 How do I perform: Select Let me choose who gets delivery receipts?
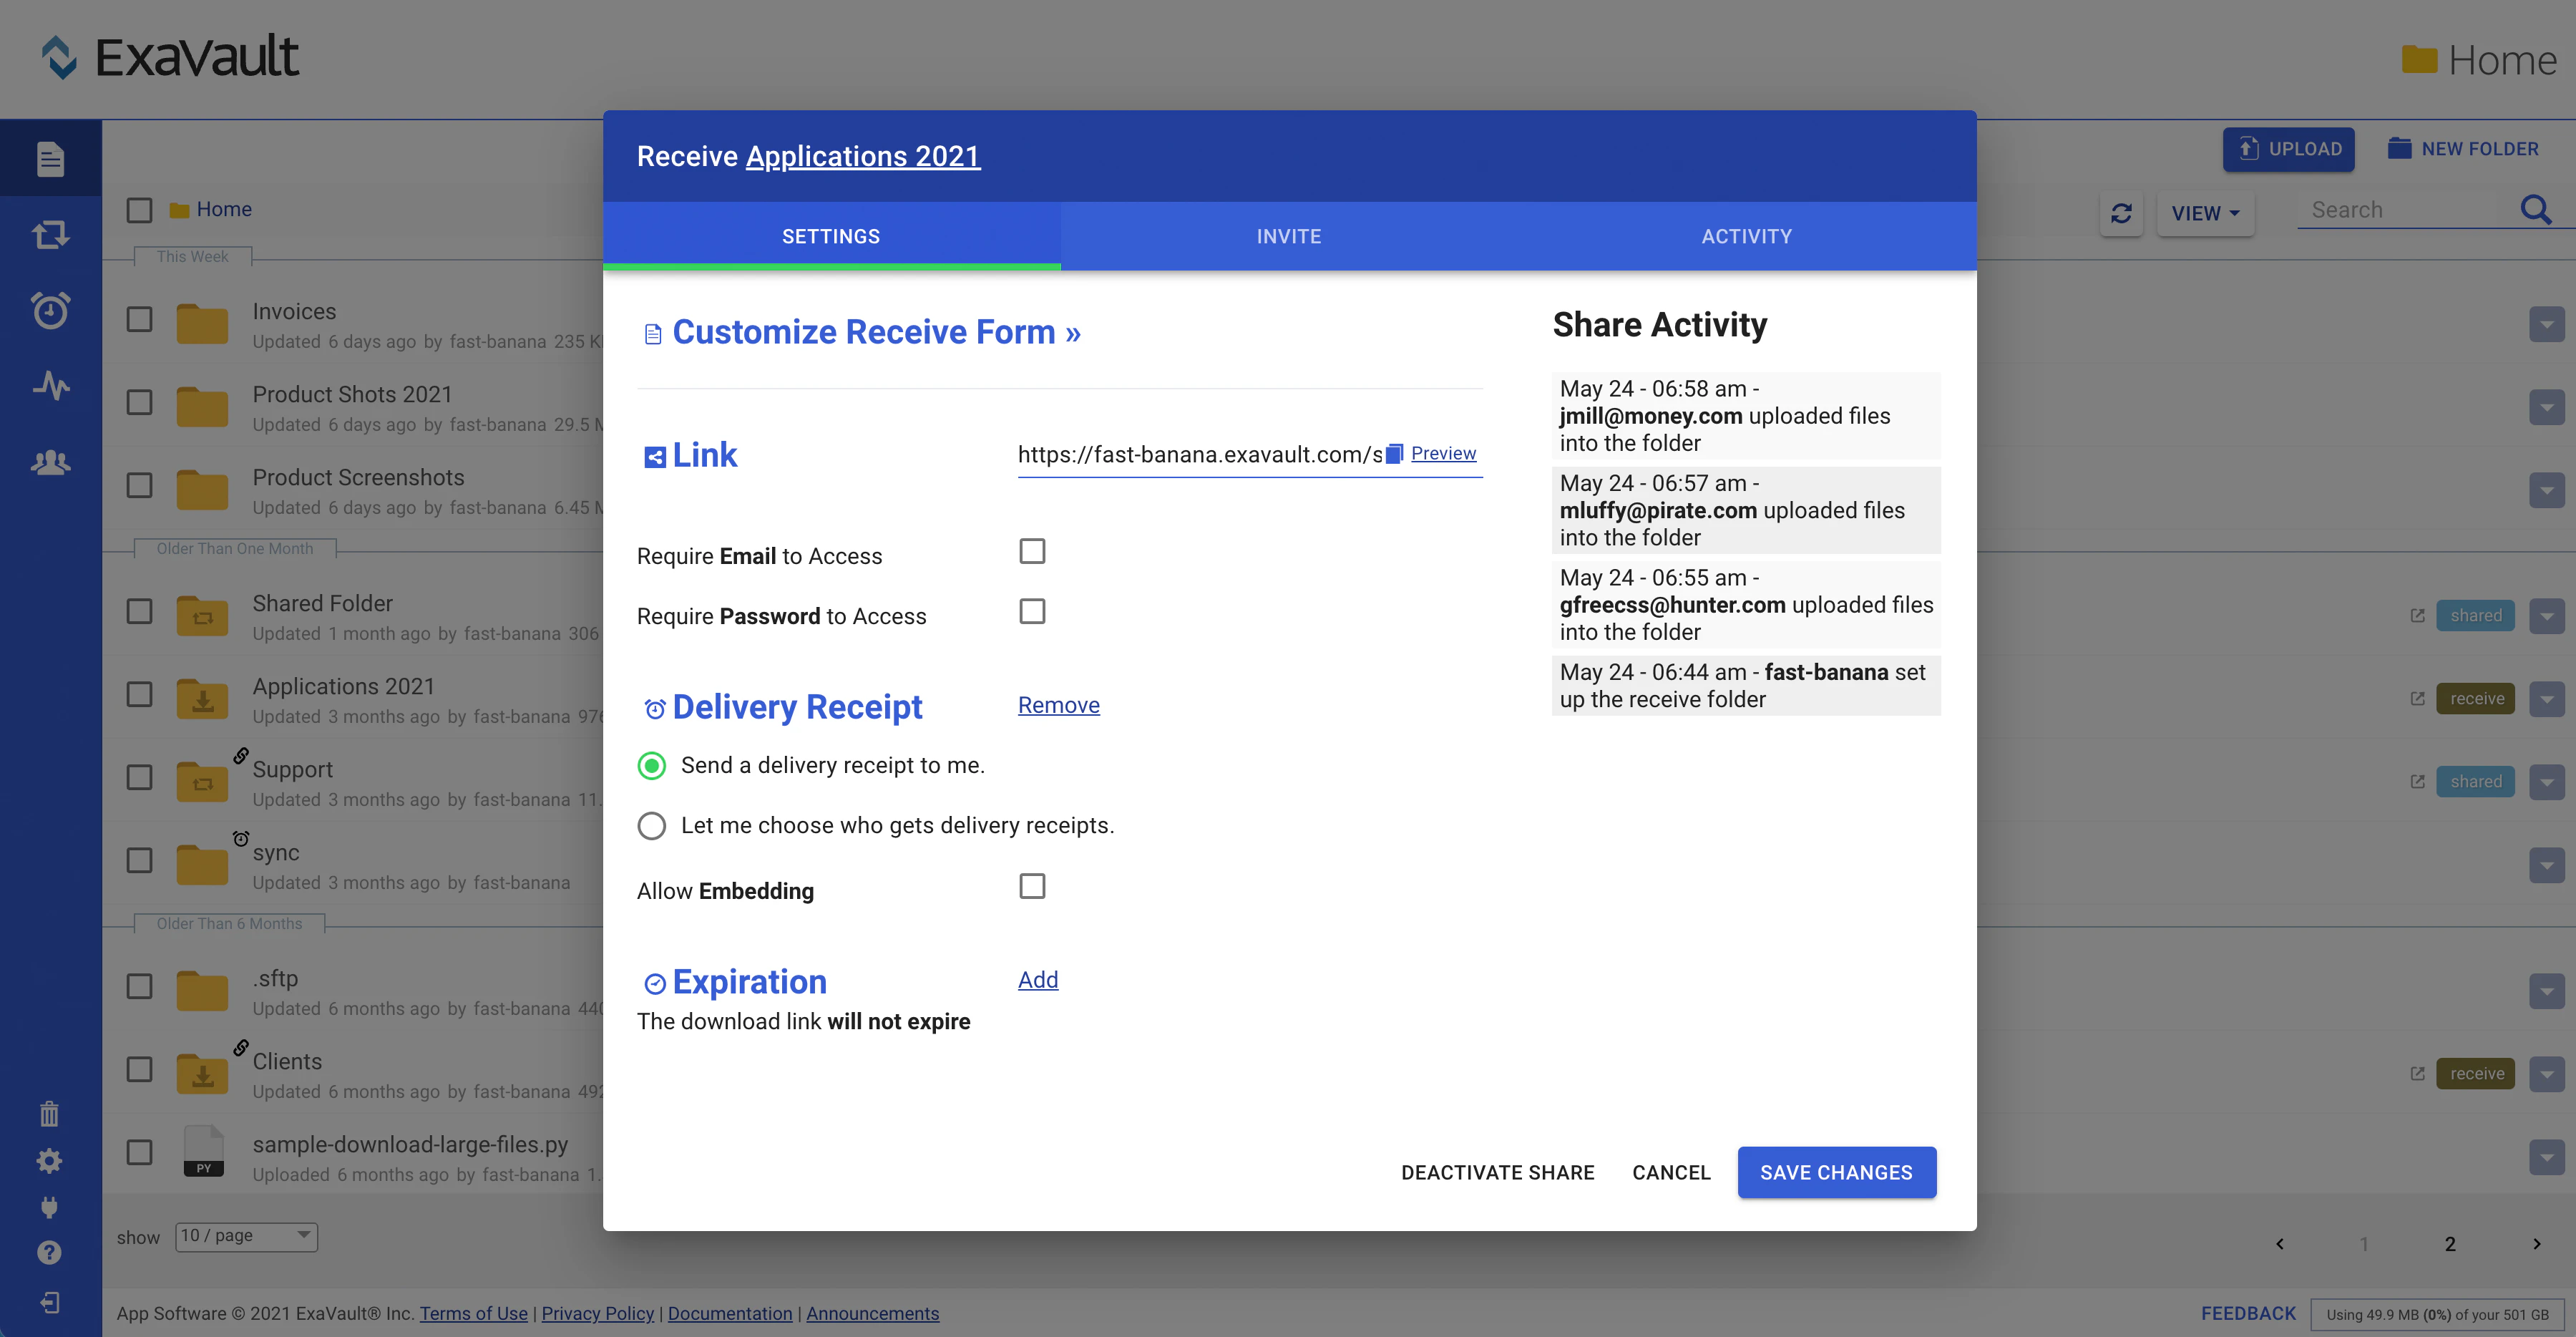(x=652, y=825)
